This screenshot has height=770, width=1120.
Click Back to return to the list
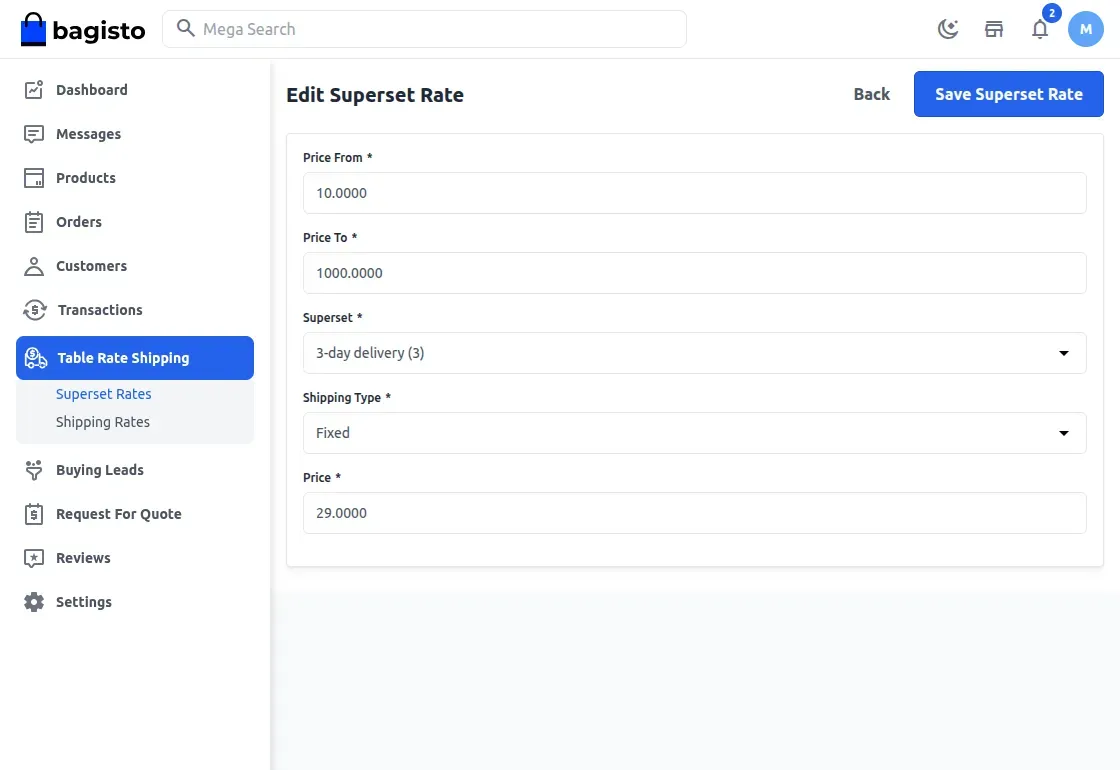(x=871, y=93)
